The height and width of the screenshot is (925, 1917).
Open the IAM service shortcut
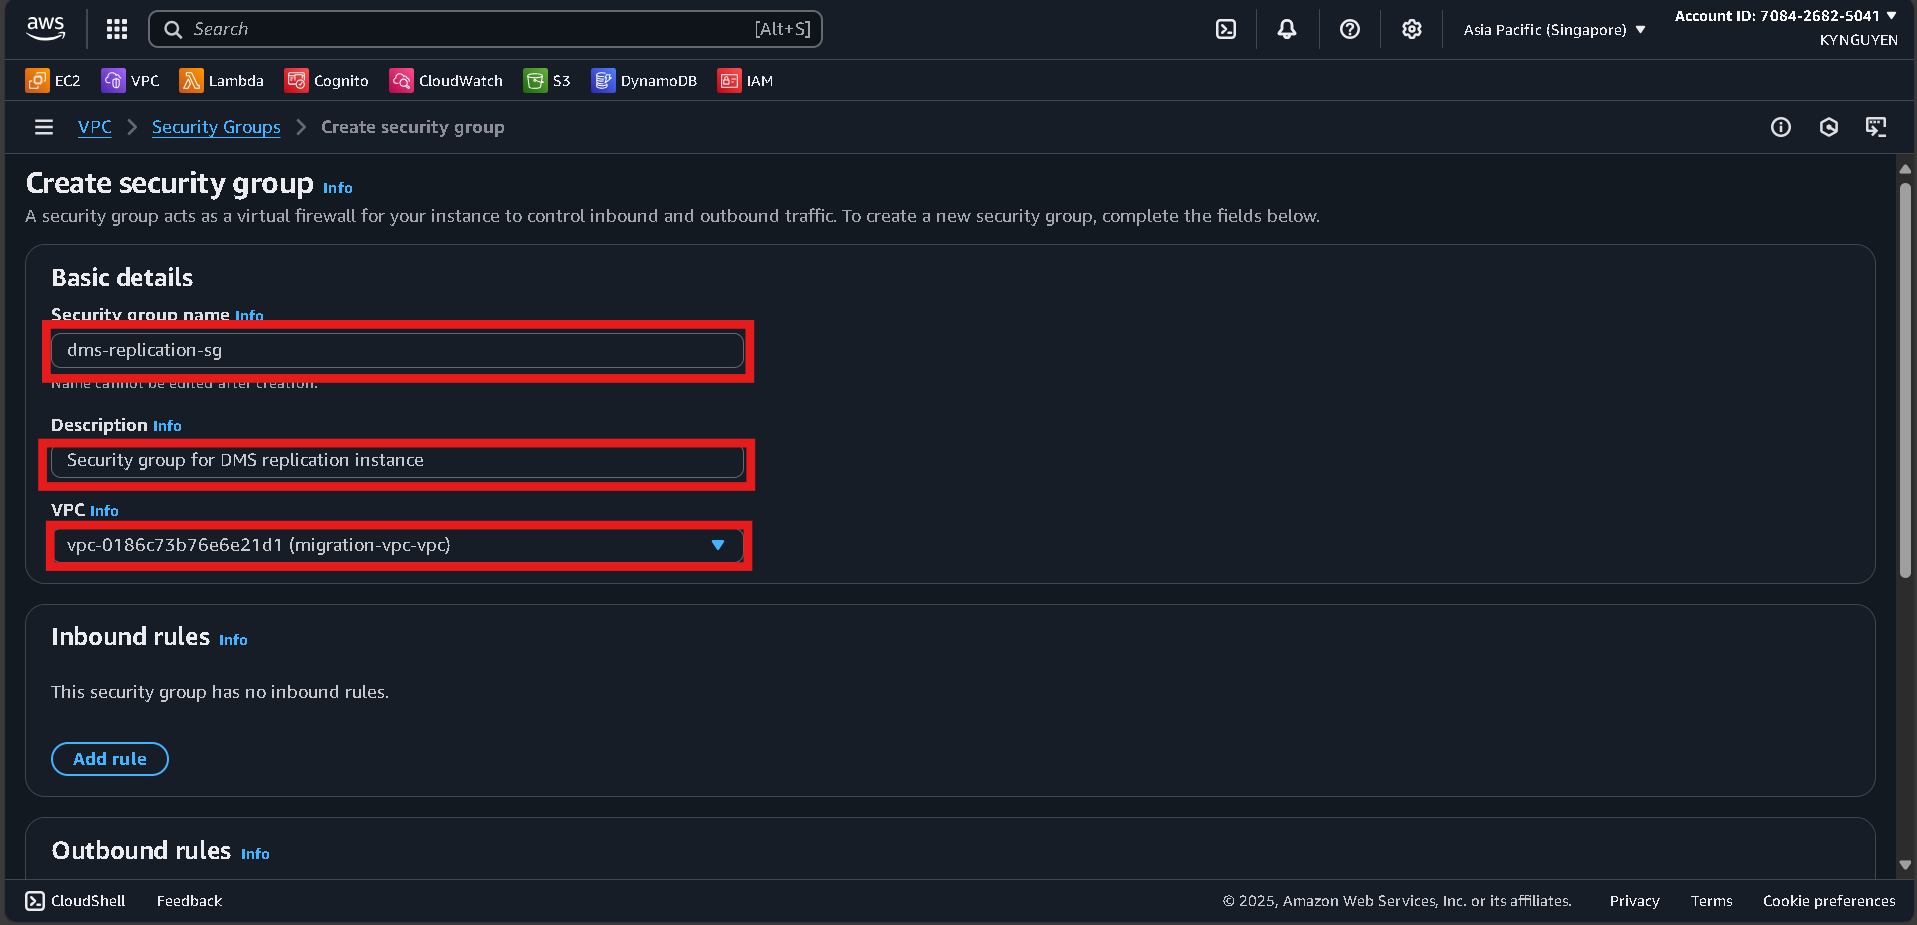point(745,80)
